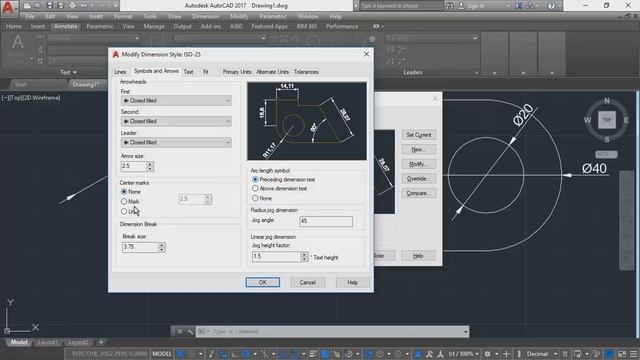Select None radio button under Center marks
Viewport: 640px width, 360px height.
pos(124,191)
